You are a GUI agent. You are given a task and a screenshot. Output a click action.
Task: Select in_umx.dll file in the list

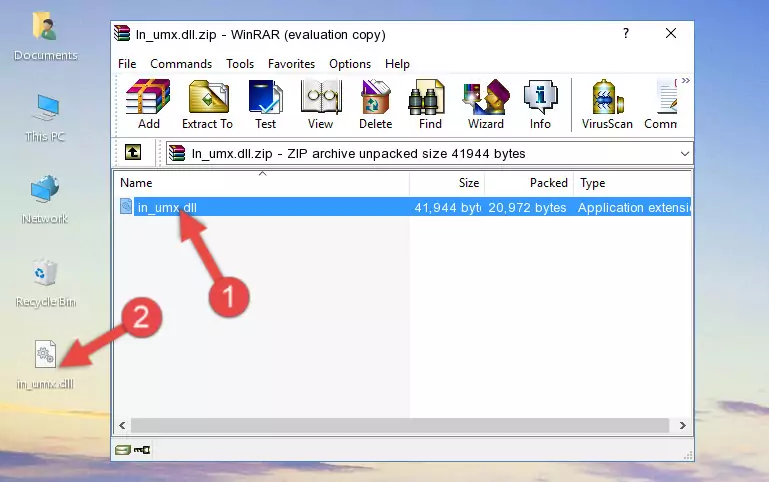pos(167,207)
